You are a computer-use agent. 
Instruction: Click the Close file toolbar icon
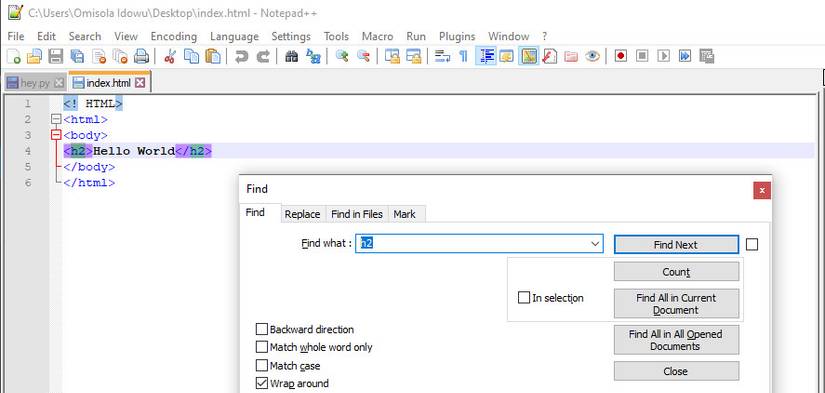coord(99,56)
